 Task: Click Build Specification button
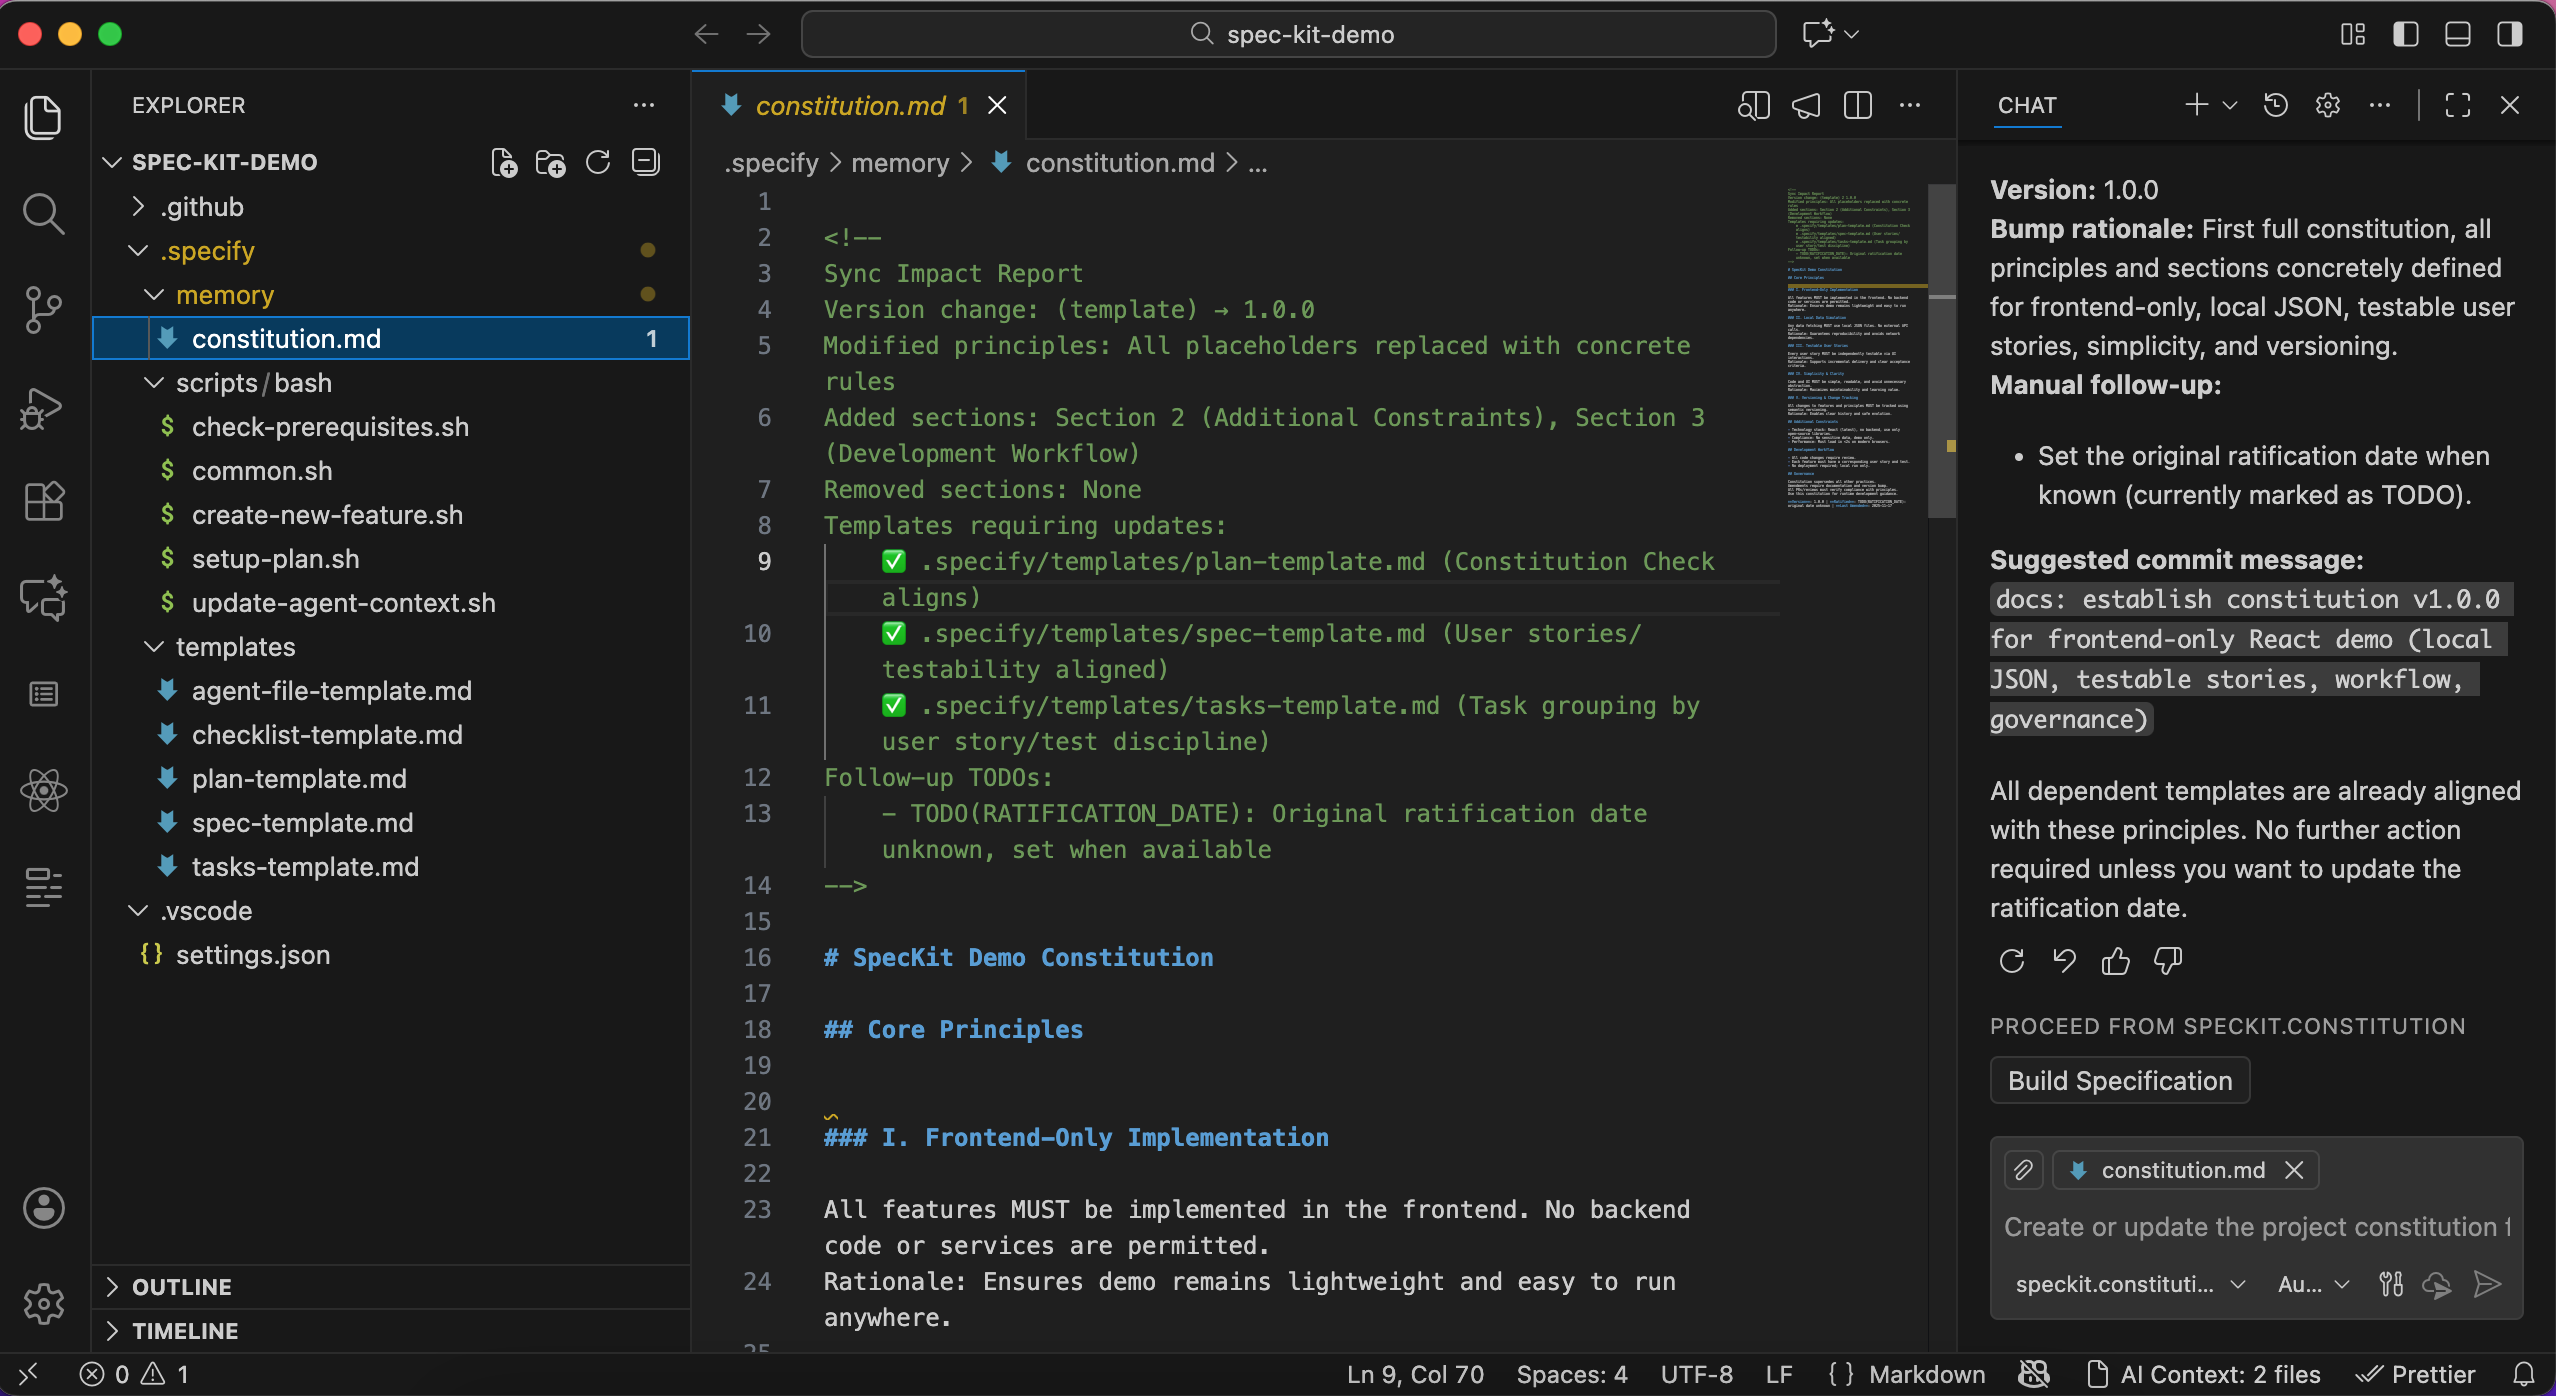[2119, 1081]
